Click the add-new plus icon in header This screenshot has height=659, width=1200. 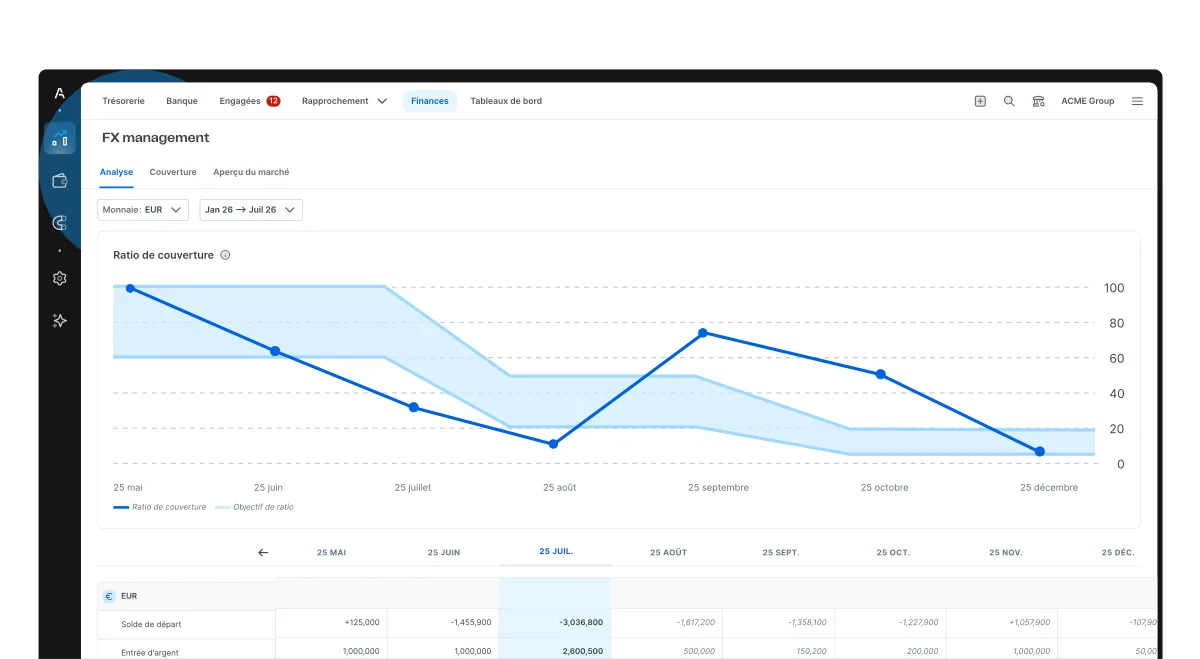[980, 101]
